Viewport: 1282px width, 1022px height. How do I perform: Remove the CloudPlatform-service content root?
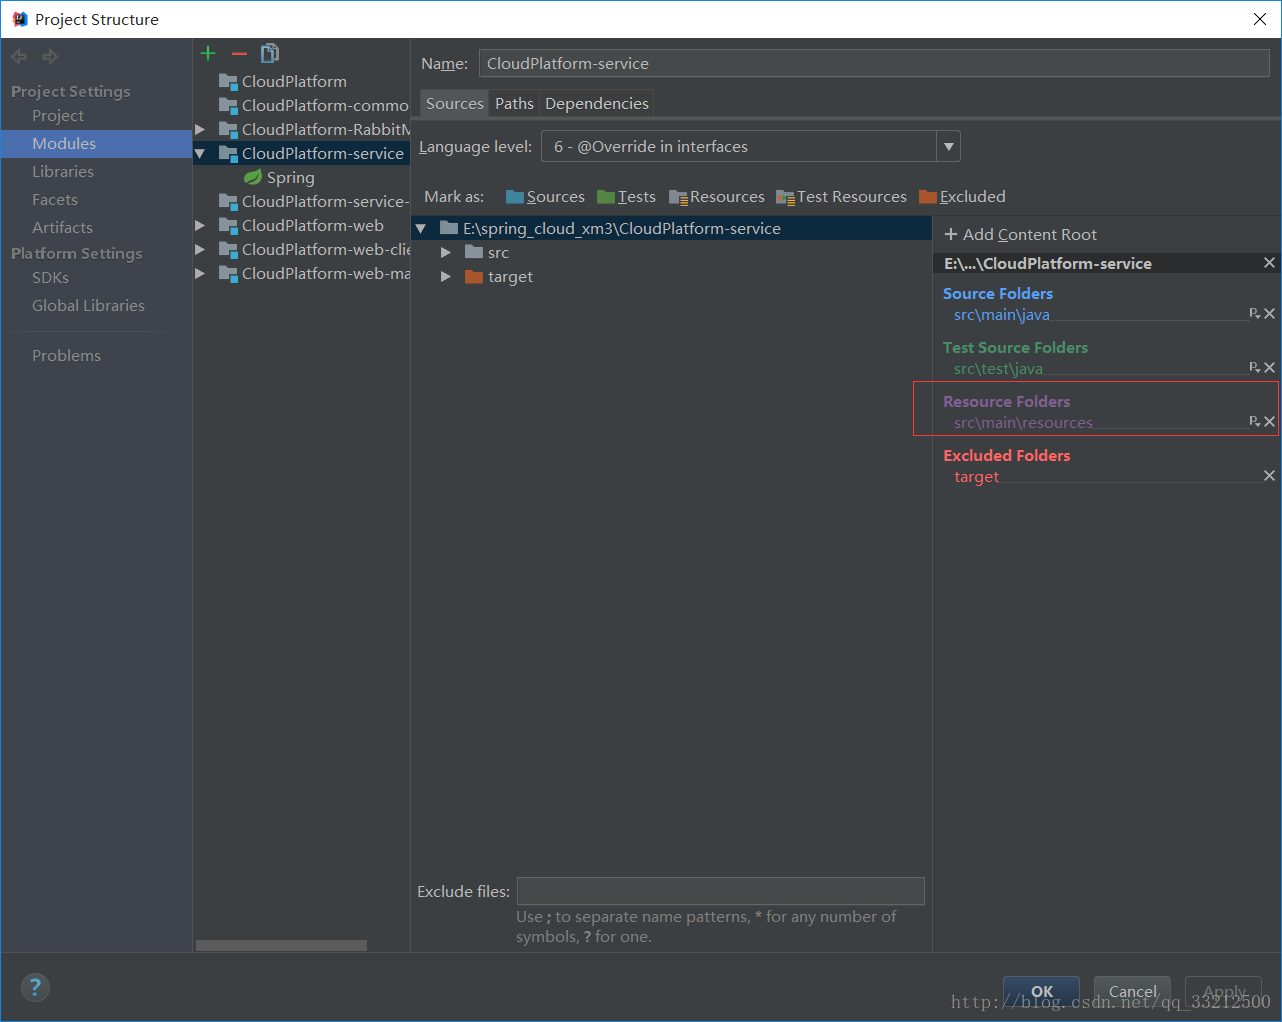(x=1269, y=263)
